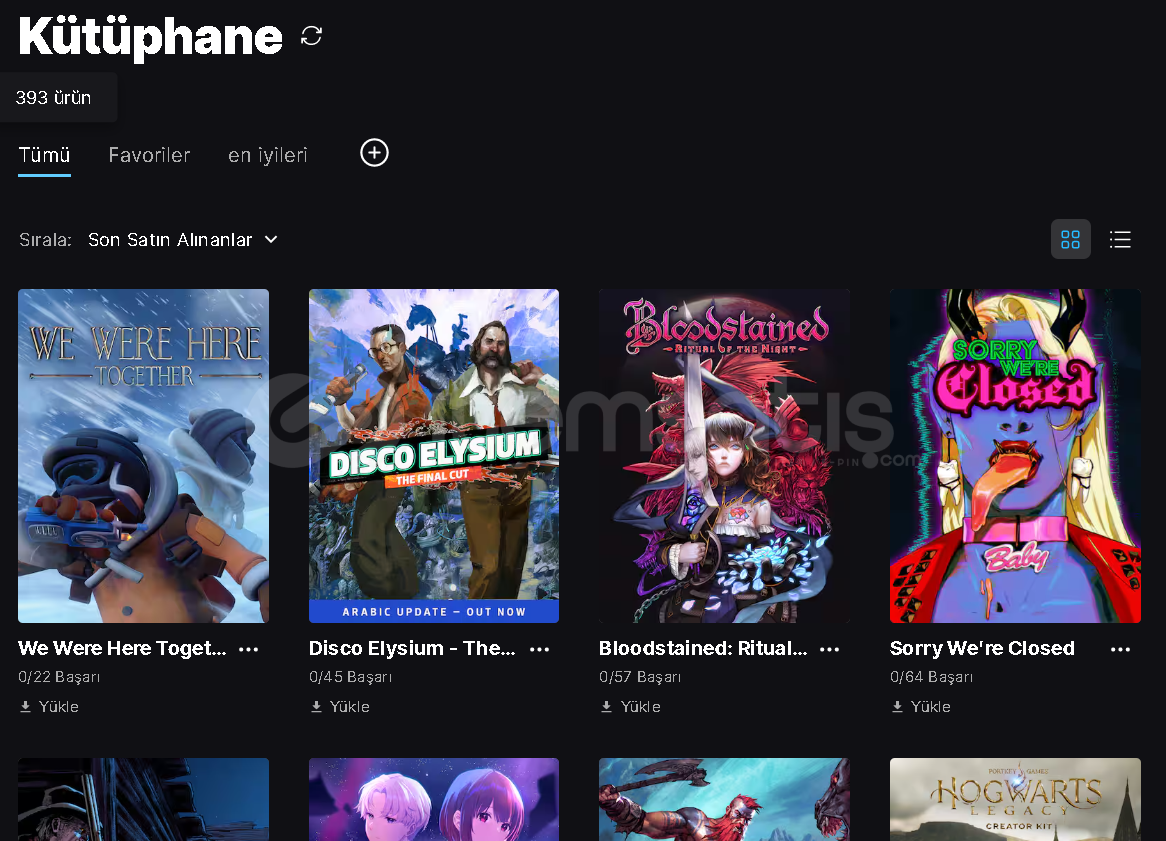Click the '0/22 Başarı' achievements text
Screen dimensions: 1166x841
pos(59,677)
